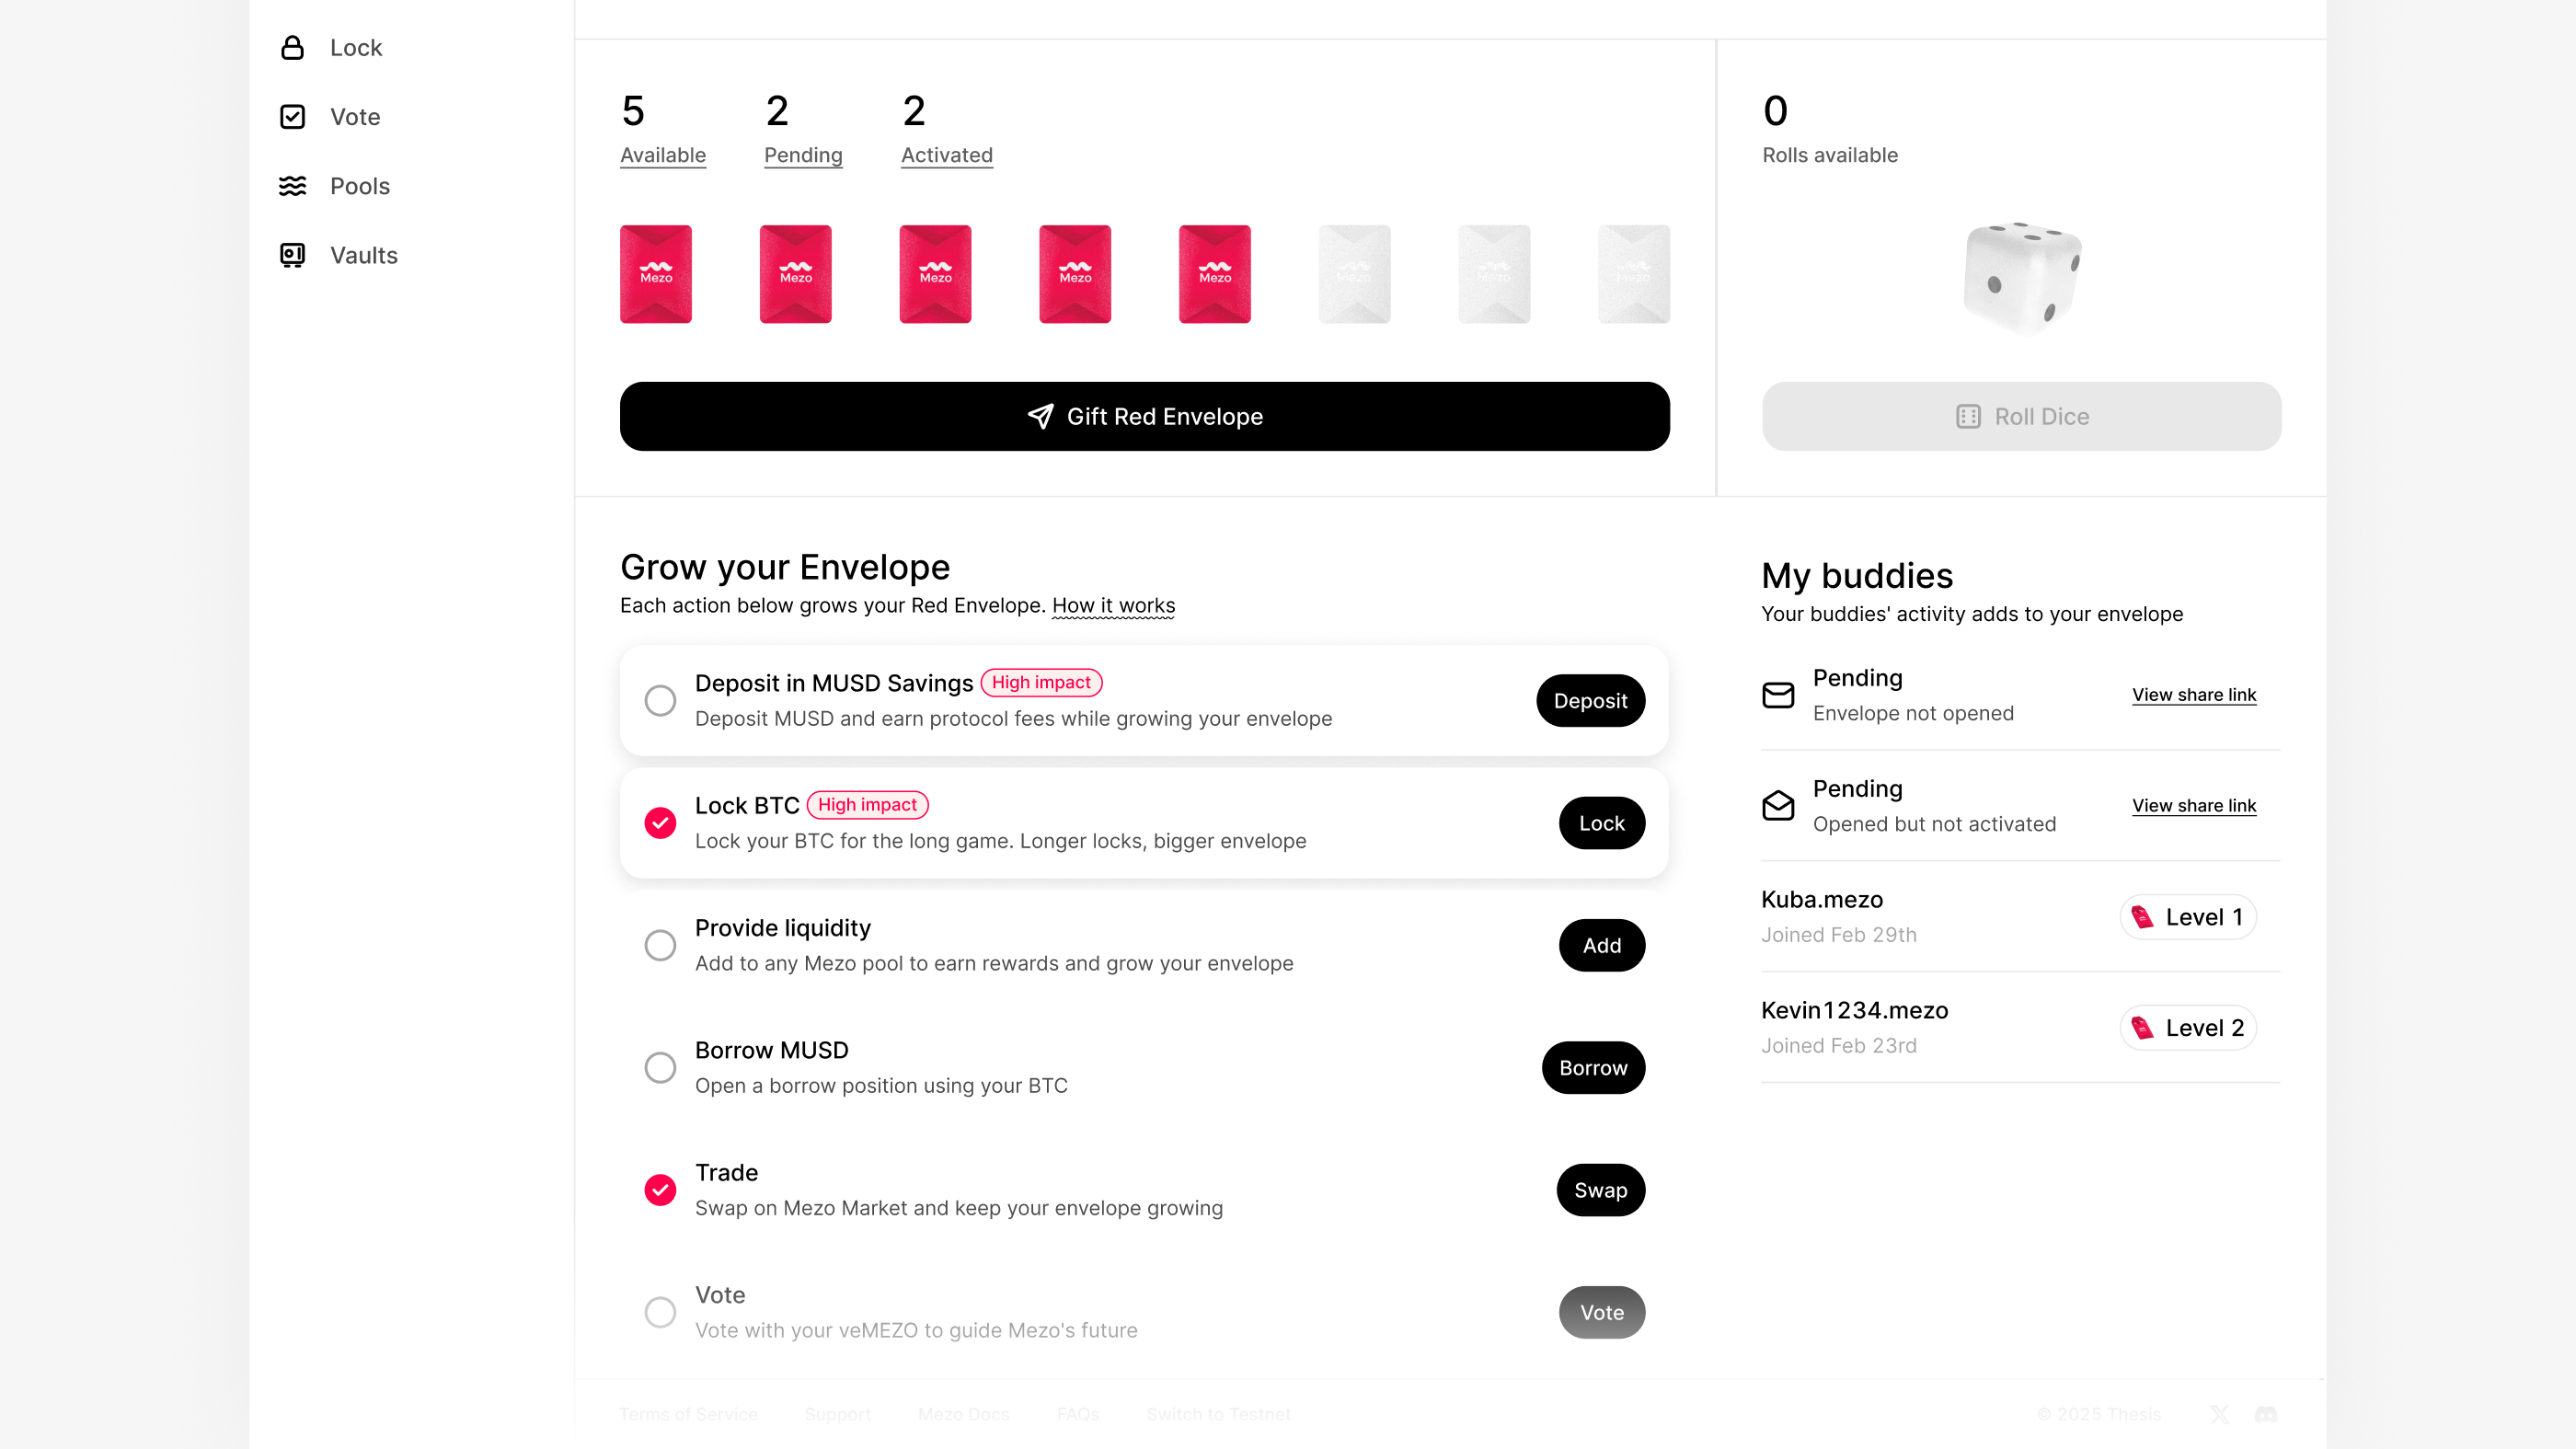Toggle the checked Lock BTC circle
This screenshot has width=2576, height=1449.
(x=660, y=823)
